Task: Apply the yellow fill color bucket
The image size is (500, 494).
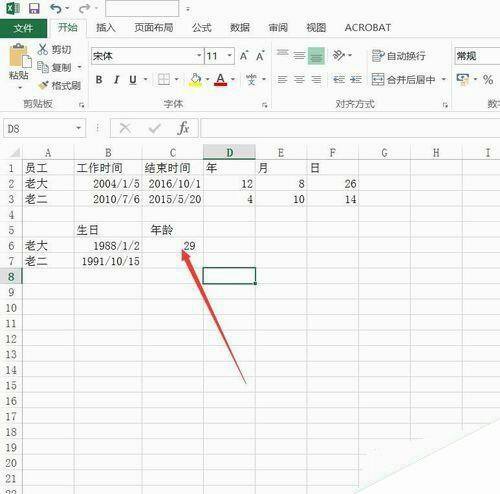Action: point(195,80)
